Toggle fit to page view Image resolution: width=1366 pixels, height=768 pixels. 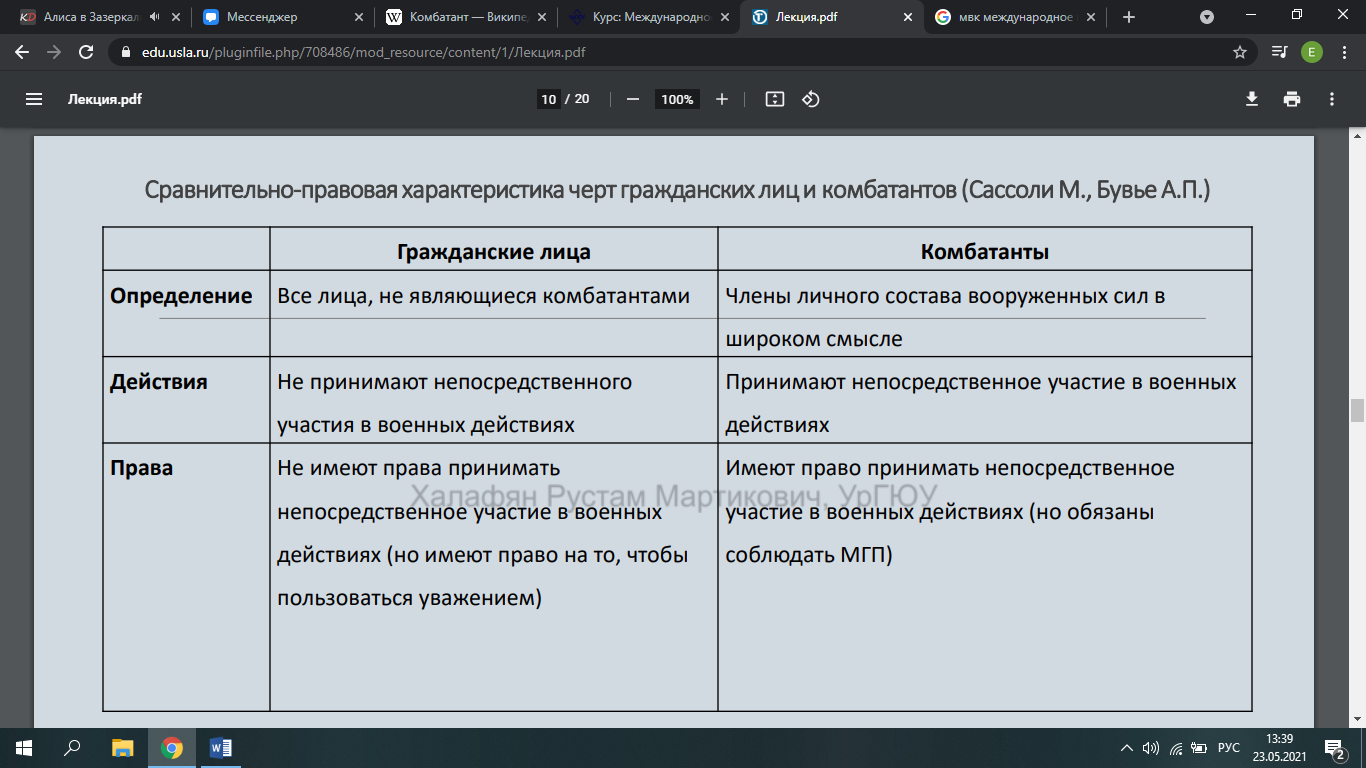tap(774, 99)
